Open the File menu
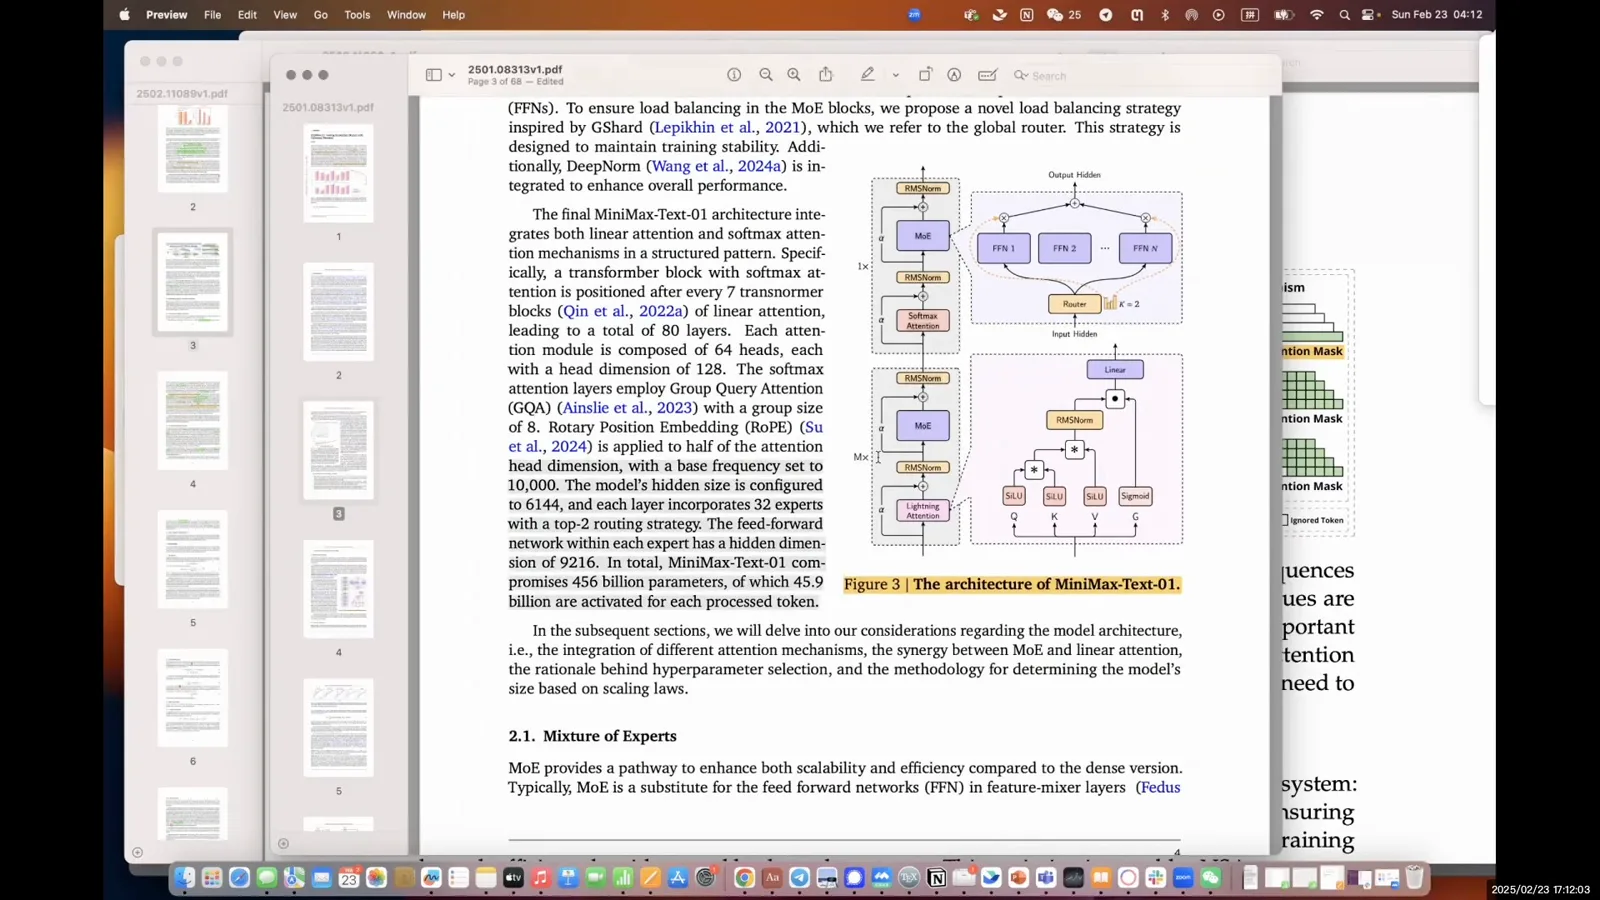Screen dimensions: 1600x900 coord(213,15)
